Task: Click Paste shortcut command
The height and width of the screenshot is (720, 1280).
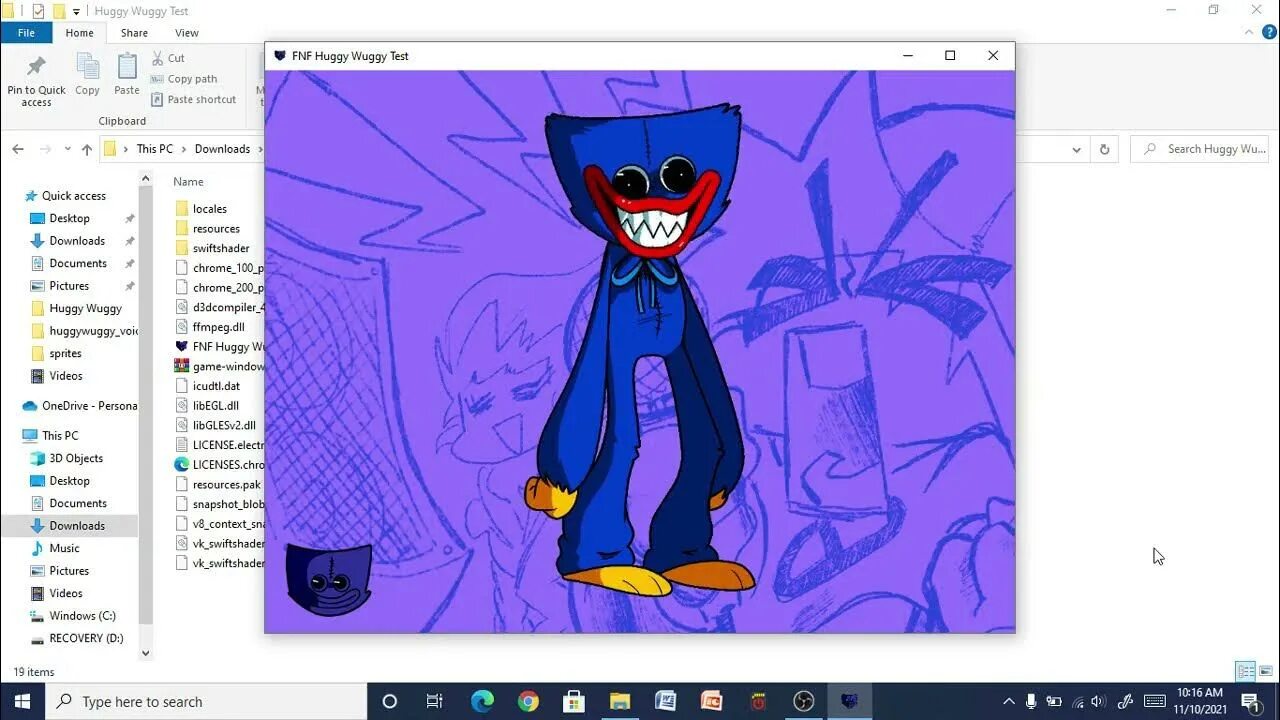Action: (x=194, y=99)
